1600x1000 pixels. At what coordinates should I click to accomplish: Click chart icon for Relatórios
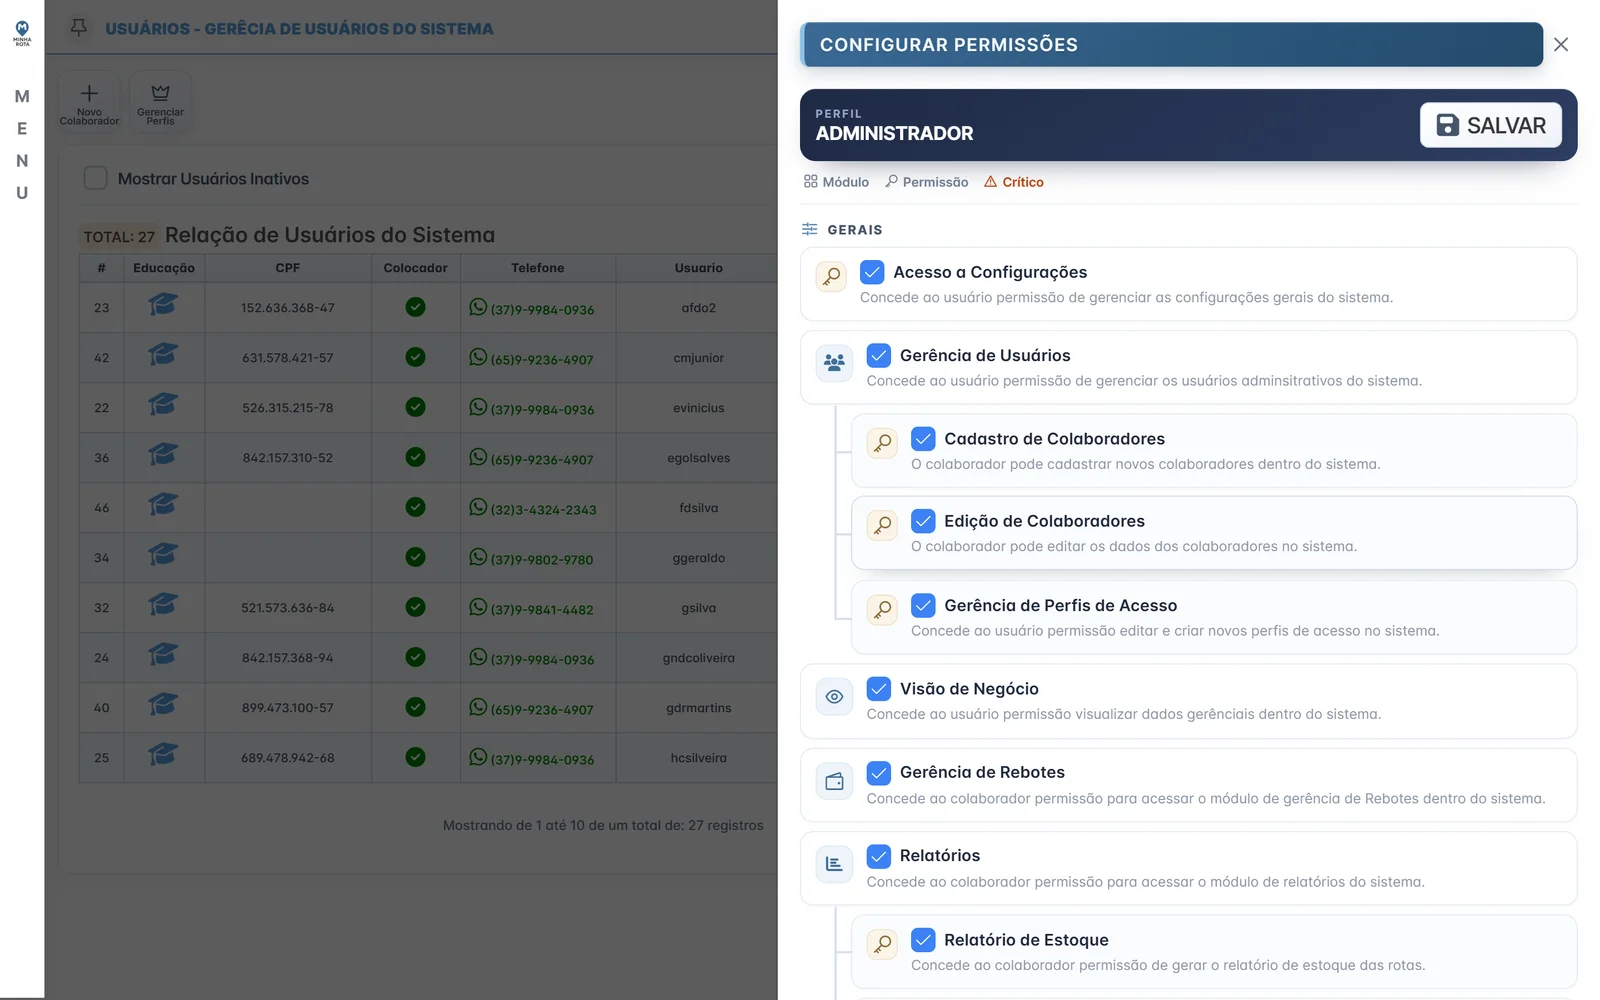834,863
